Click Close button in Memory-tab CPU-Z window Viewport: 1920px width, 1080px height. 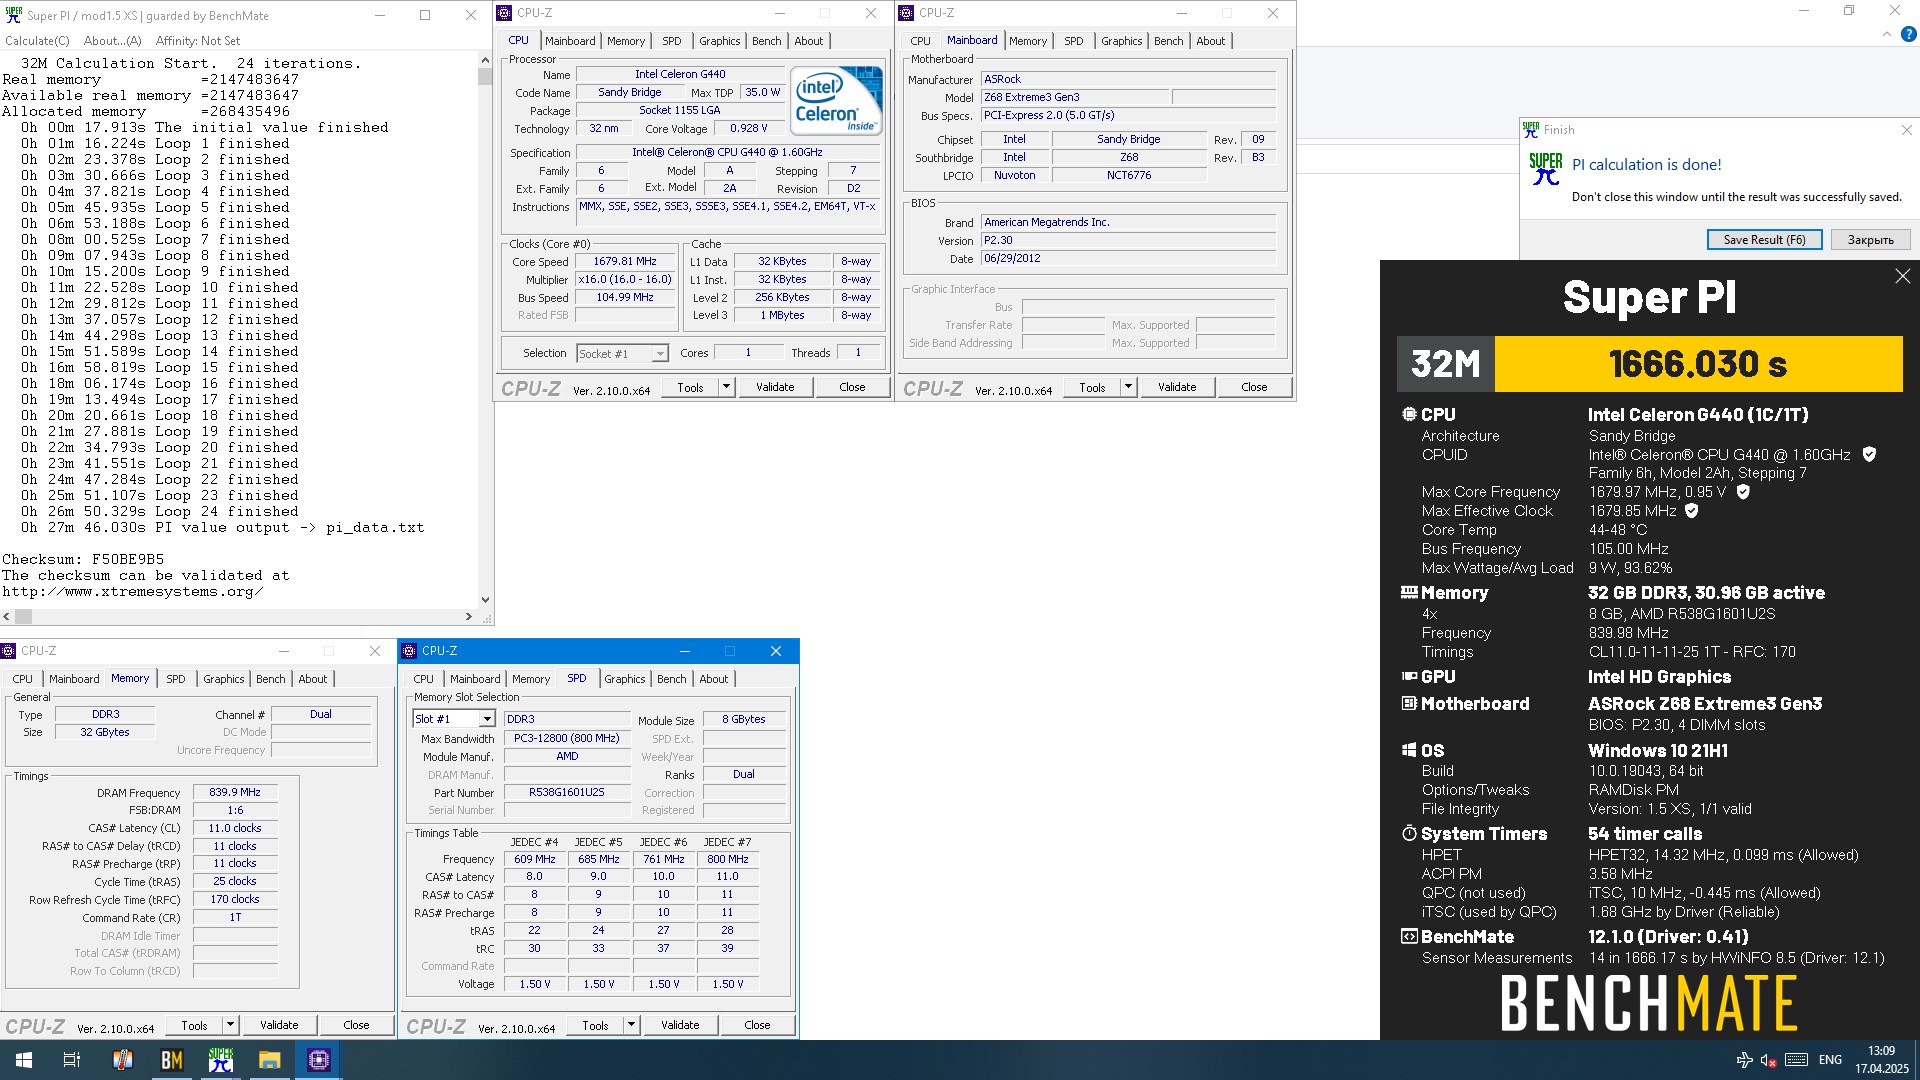point(356,1025)
